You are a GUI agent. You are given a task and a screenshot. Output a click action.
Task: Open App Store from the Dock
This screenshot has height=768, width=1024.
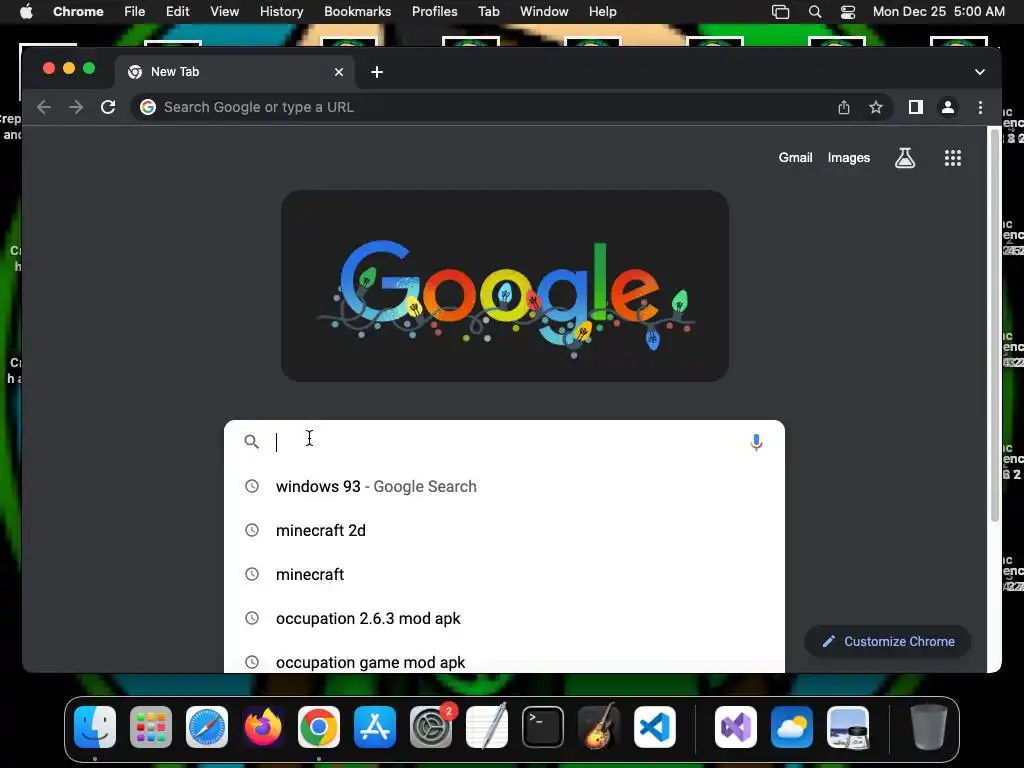point(375,727)
